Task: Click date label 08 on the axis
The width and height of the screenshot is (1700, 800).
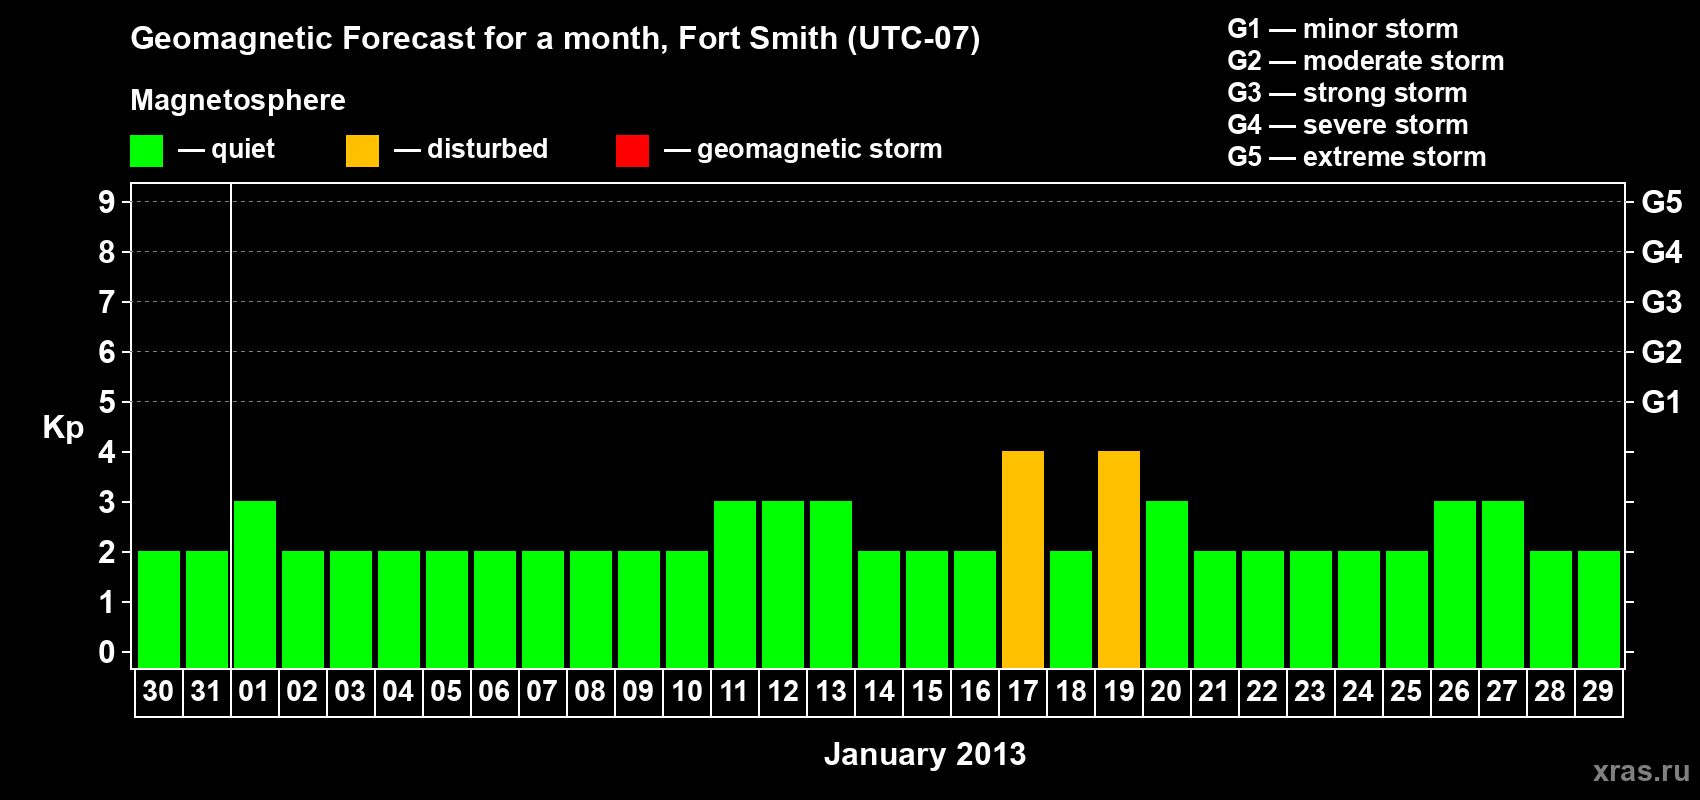Action: (590, 691)
